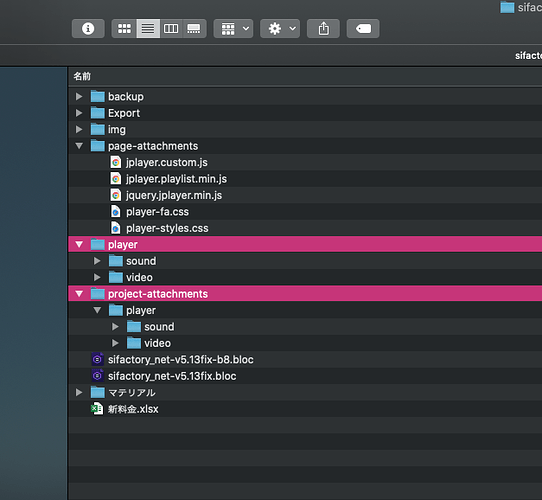Expand the Export folder triangle
This screenshot has height=500, width=542.
(x=79, y=113)
